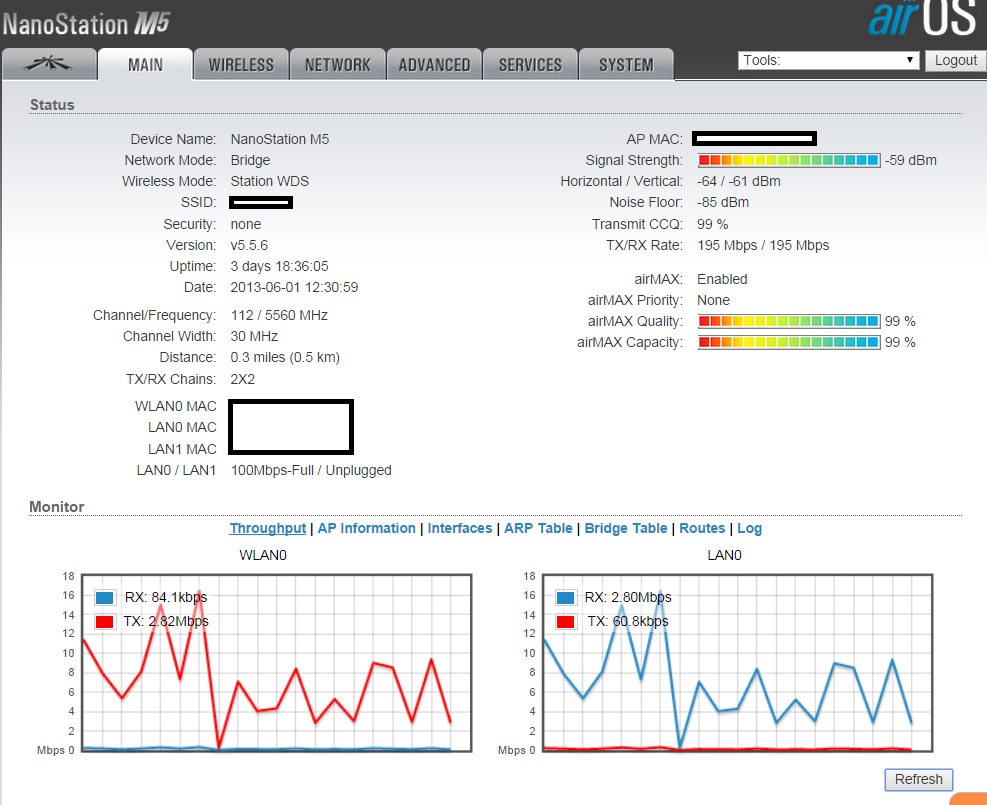This screenshot has width=987, height=805.
Task: Click the WLAN0 throughput chart
Action: [276, 663]
